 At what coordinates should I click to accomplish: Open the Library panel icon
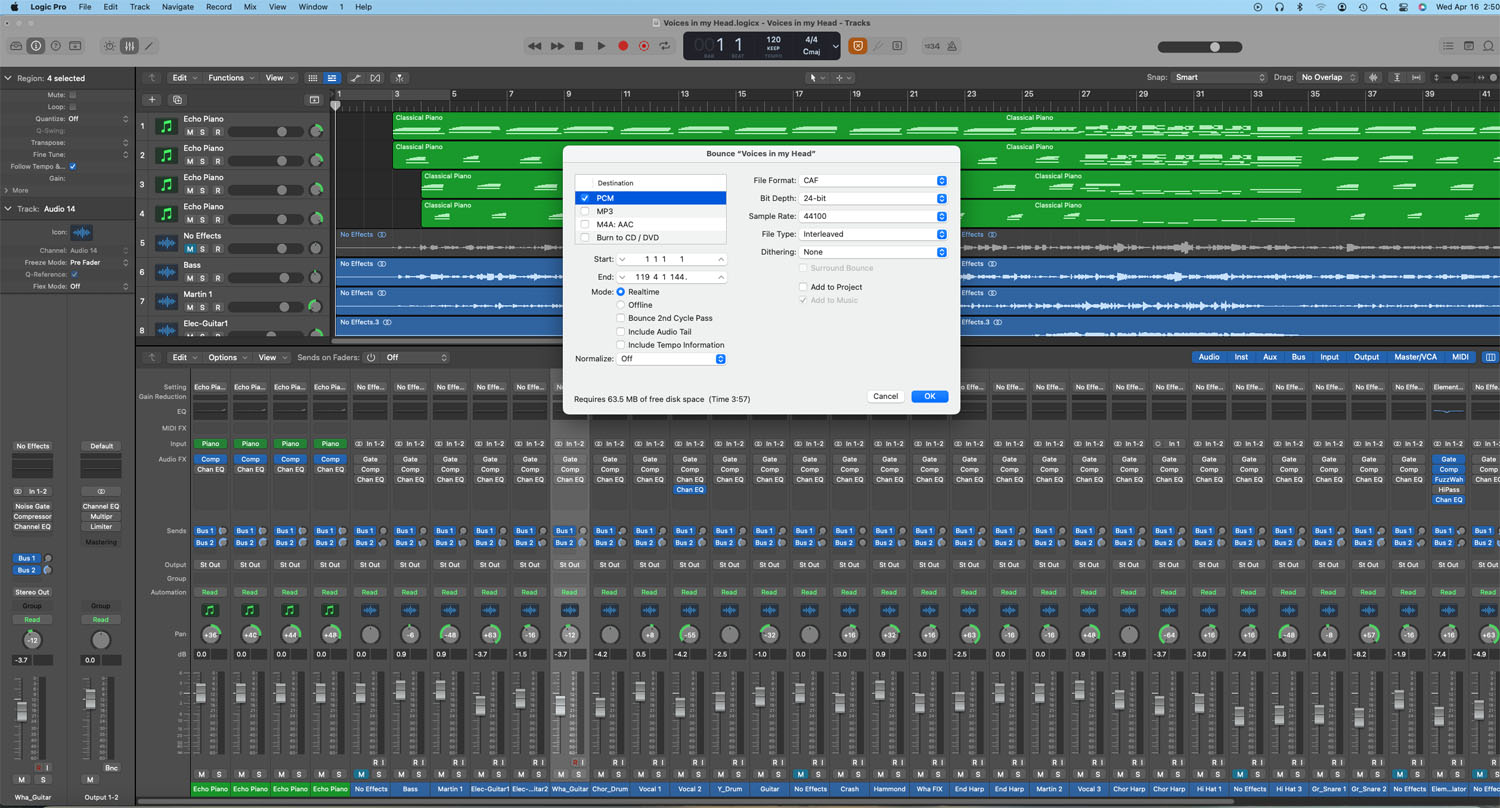tap(16, 46)
